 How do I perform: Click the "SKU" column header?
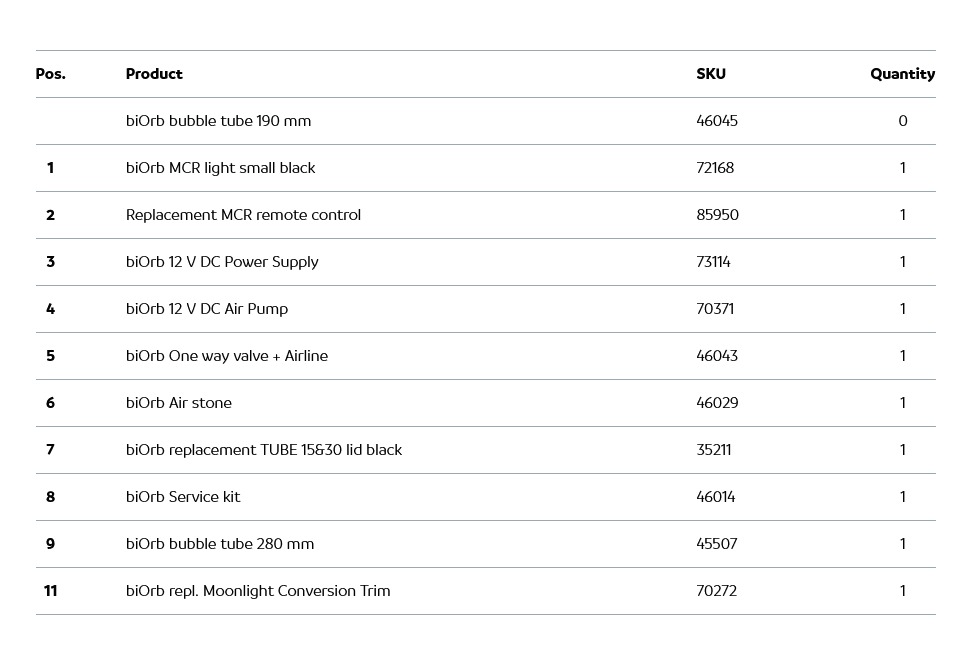[711, 74]
